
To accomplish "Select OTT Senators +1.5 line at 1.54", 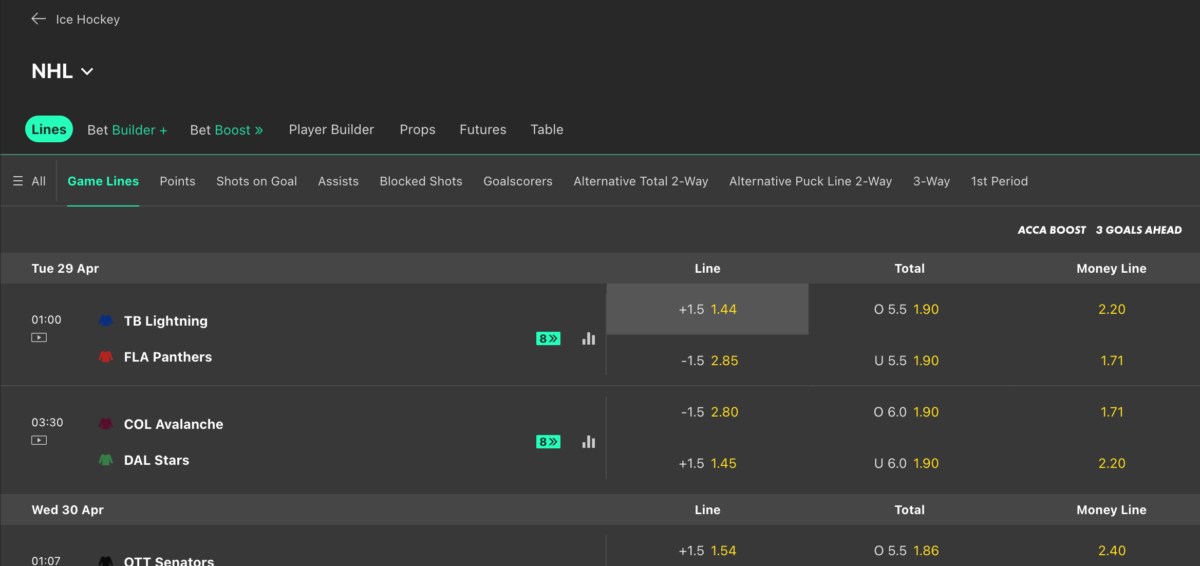I will point(707,551).
